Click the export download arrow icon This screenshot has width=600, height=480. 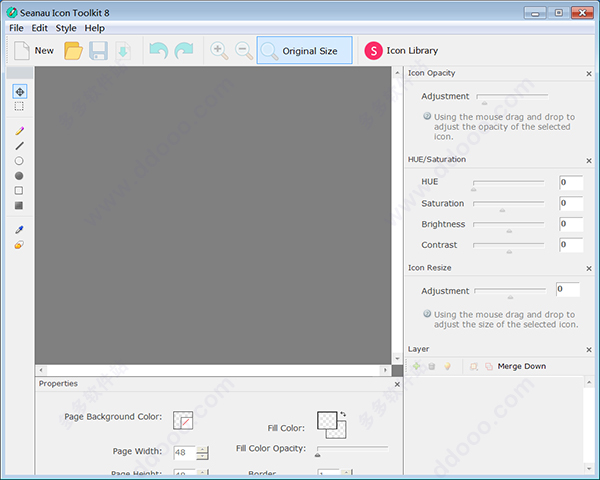123,51
